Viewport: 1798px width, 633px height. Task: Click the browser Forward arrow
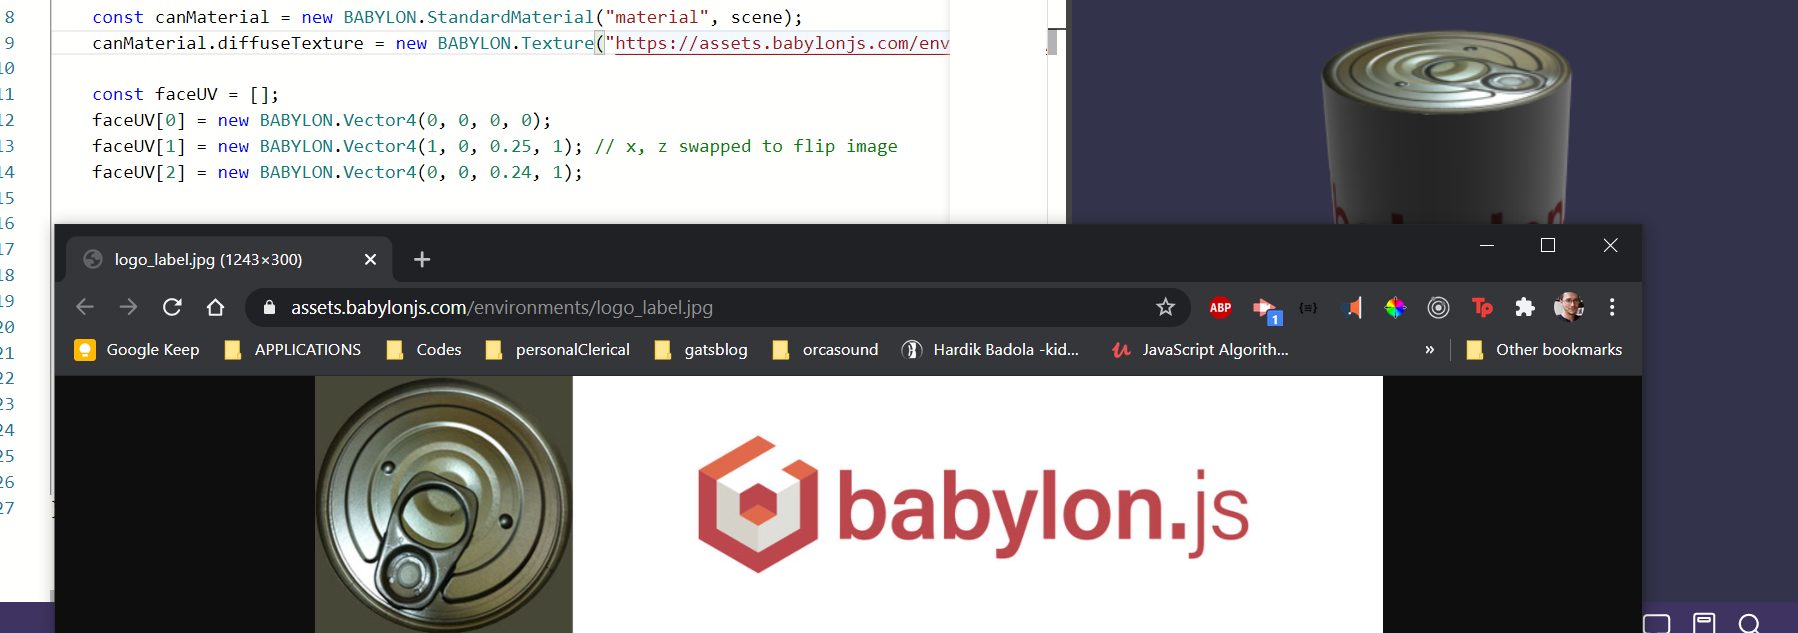pos(128,307)
